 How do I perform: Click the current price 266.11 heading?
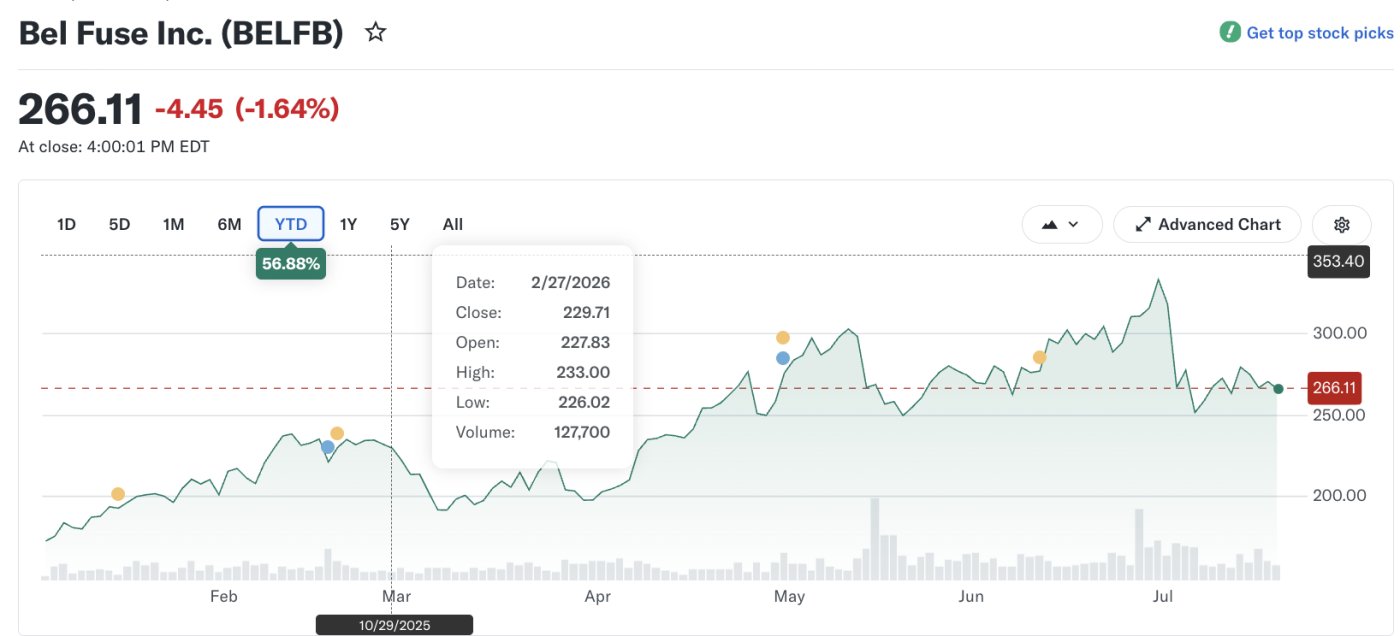(x=81, y=109)
